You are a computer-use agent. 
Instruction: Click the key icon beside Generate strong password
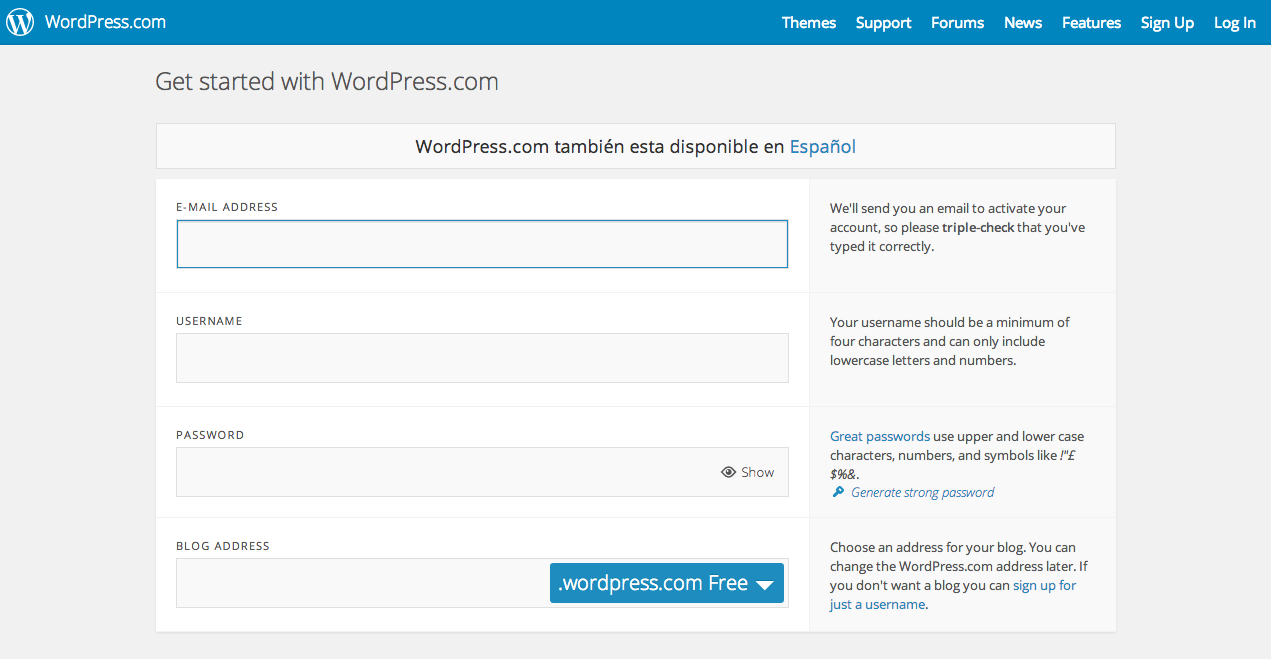[838, 492]
